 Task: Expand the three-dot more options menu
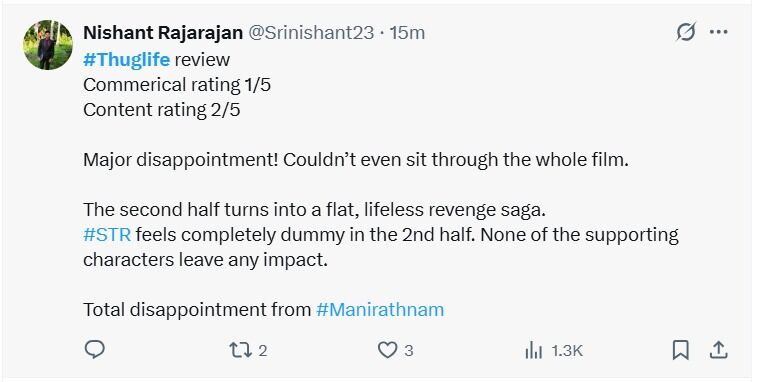pyautogui.click(x=718, y=32)
